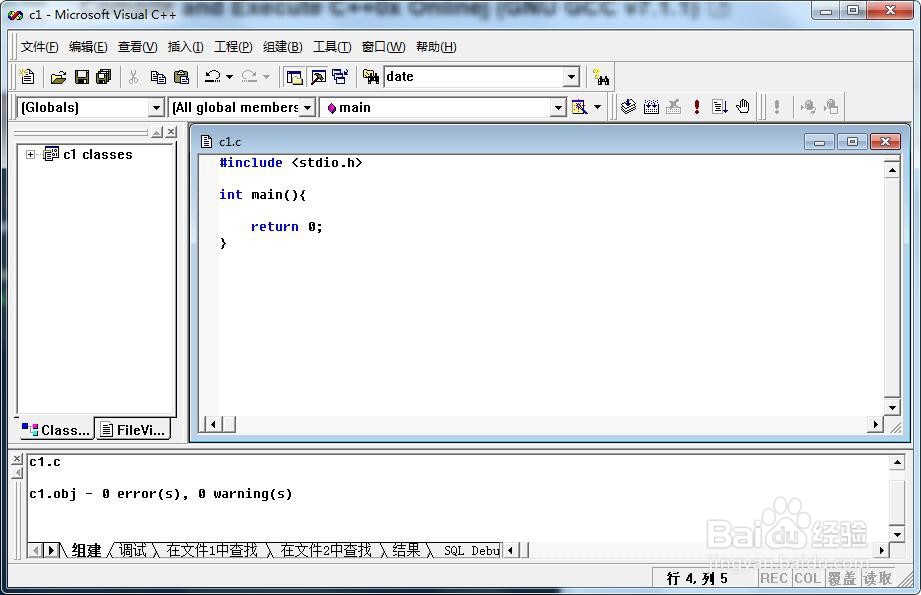
Task: Select the 在文件2中查找 output tab
Action: 326,550
